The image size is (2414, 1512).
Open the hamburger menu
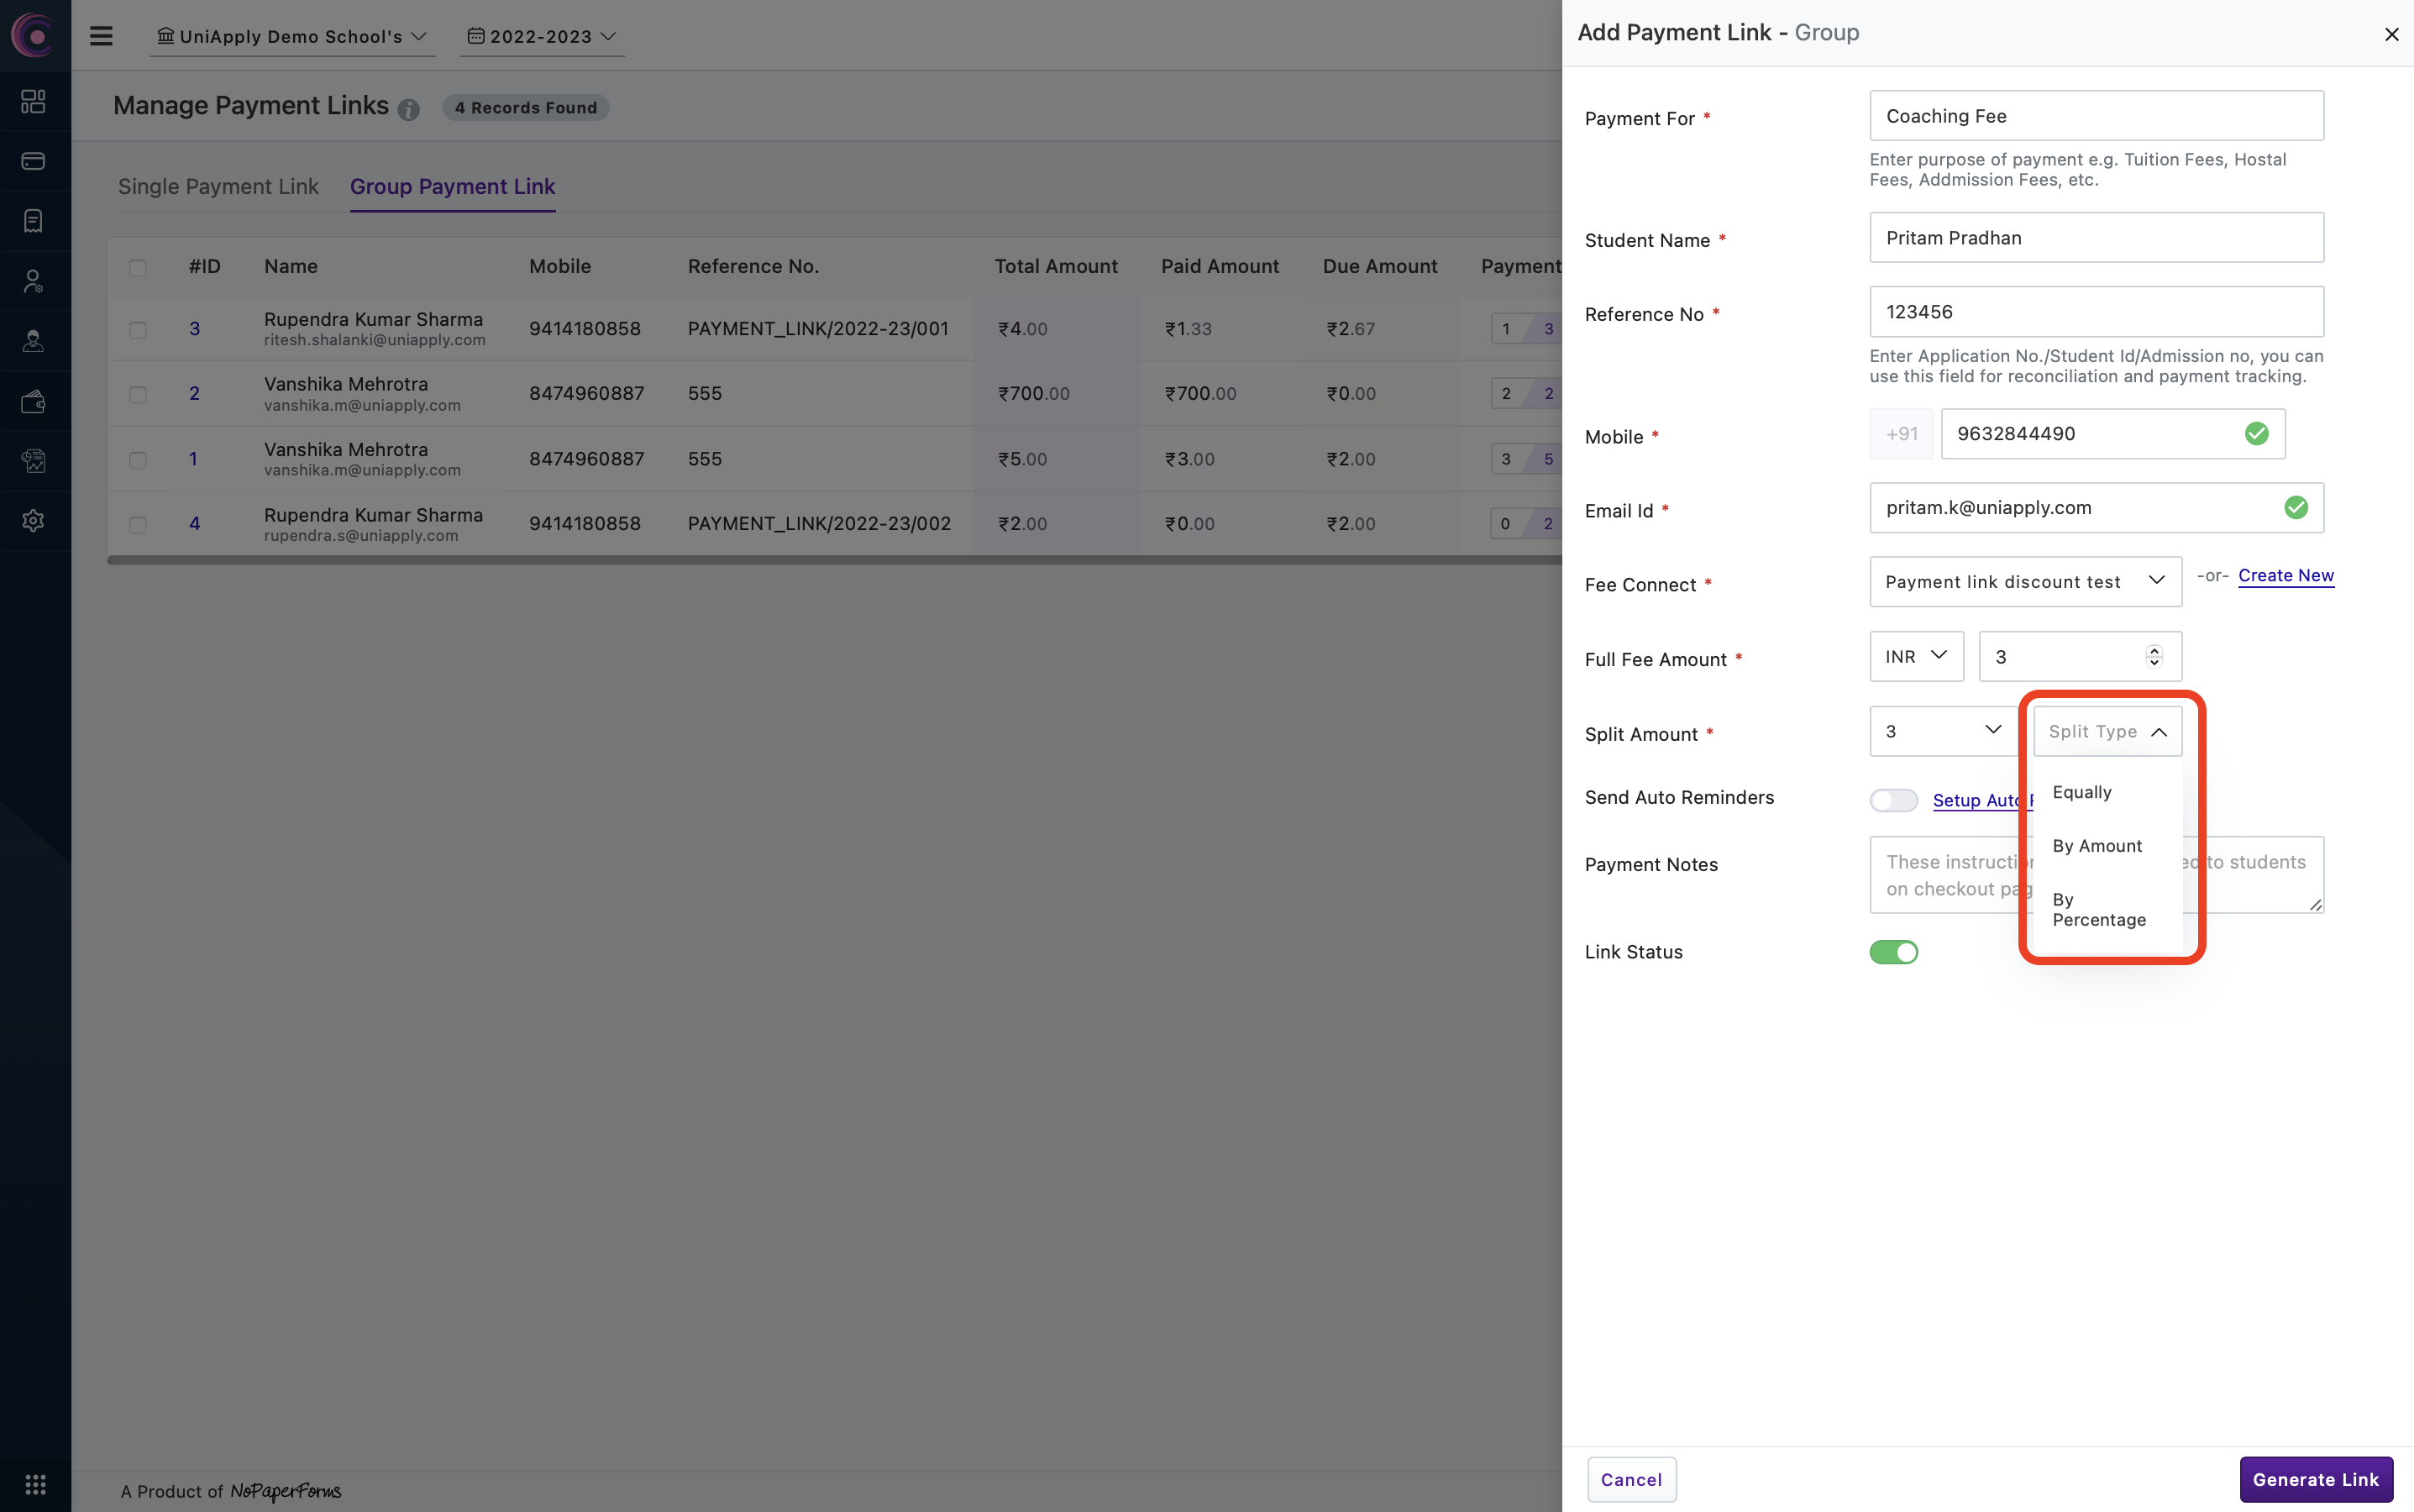(x=101, y=36)
